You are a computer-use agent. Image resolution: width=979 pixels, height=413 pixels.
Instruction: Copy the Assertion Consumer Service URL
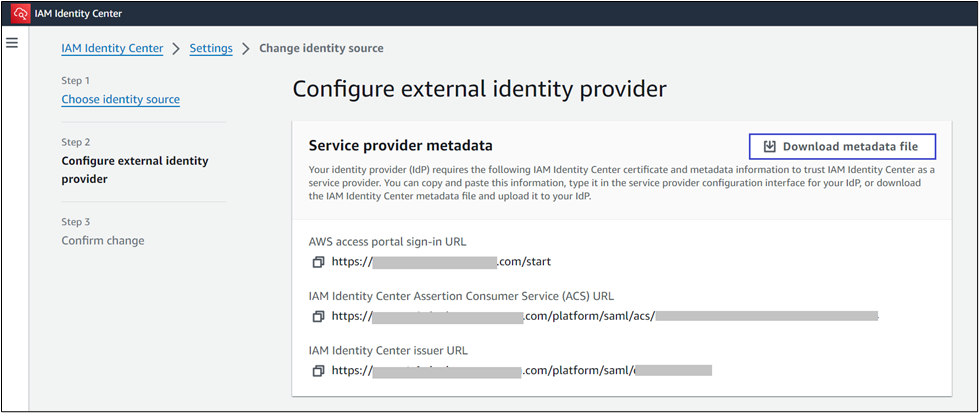pos(318,316)
